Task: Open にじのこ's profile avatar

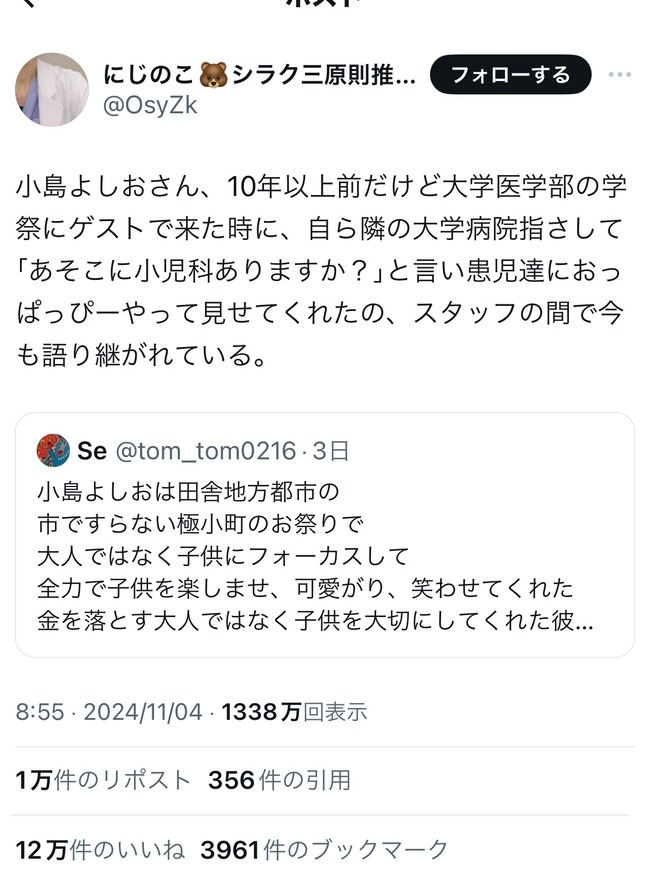Action: tap(52, 89)
